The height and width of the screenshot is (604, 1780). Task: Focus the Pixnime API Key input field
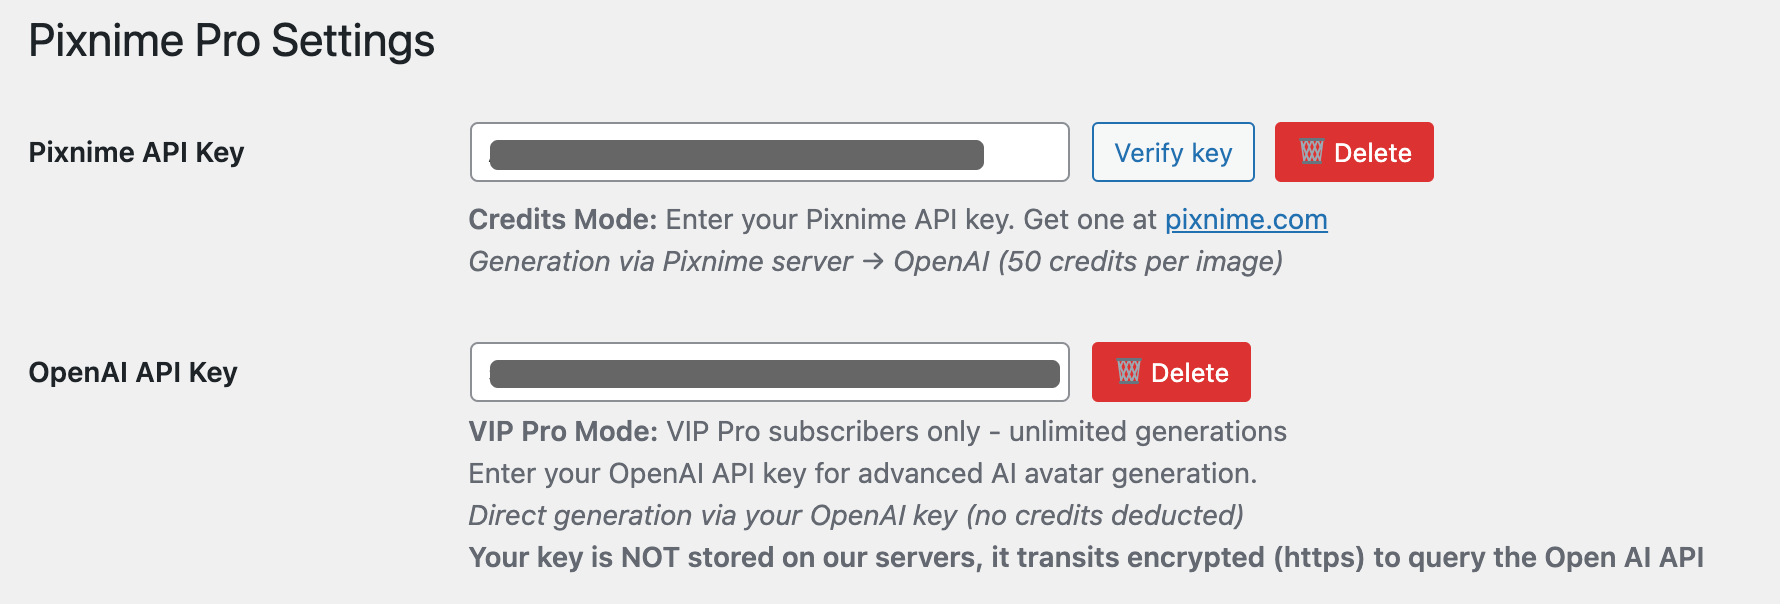pos(770,152)
